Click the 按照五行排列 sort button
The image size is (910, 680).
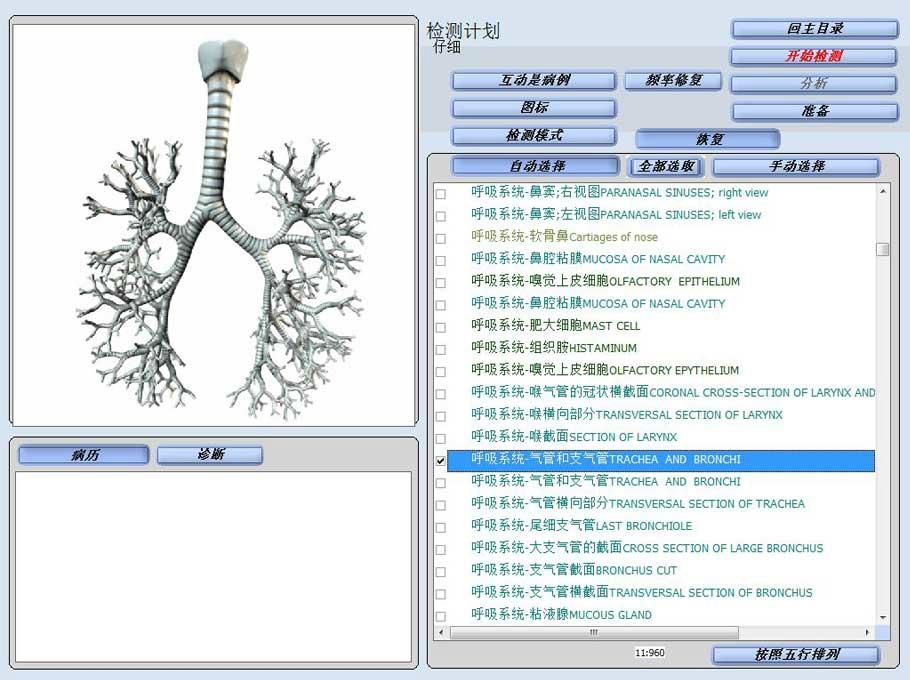pos(795,655)
